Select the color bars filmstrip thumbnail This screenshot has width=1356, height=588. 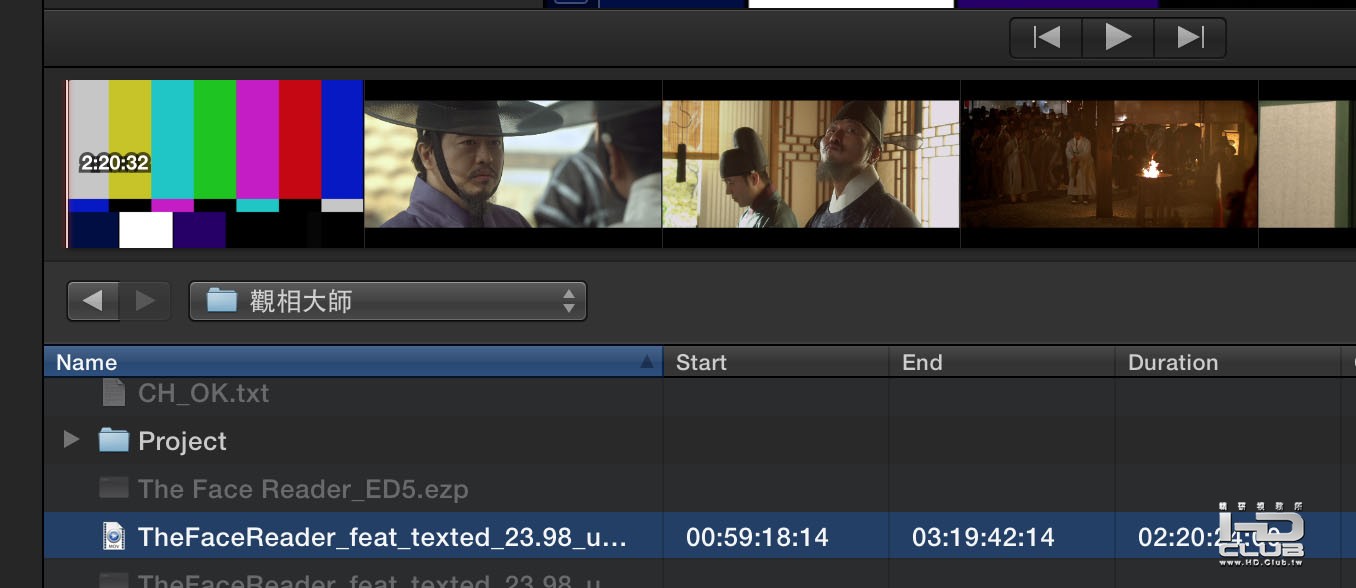pyautogui.click(x=214, y=164)
